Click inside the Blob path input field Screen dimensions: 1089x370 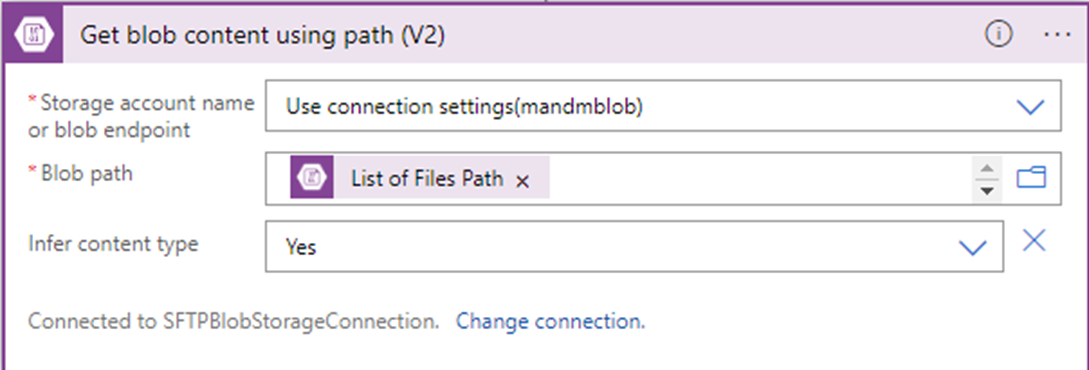pos(760,178)
